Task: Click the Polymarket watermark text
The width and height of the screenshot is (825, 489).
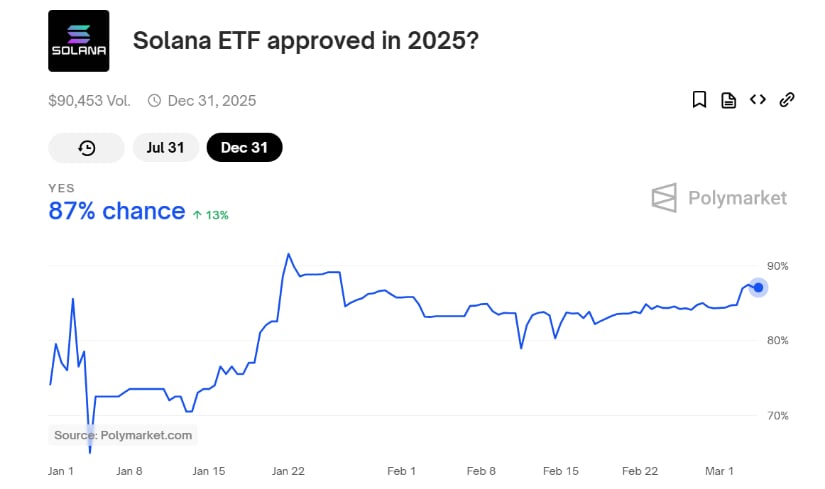Action: click(x=737, y=198)
